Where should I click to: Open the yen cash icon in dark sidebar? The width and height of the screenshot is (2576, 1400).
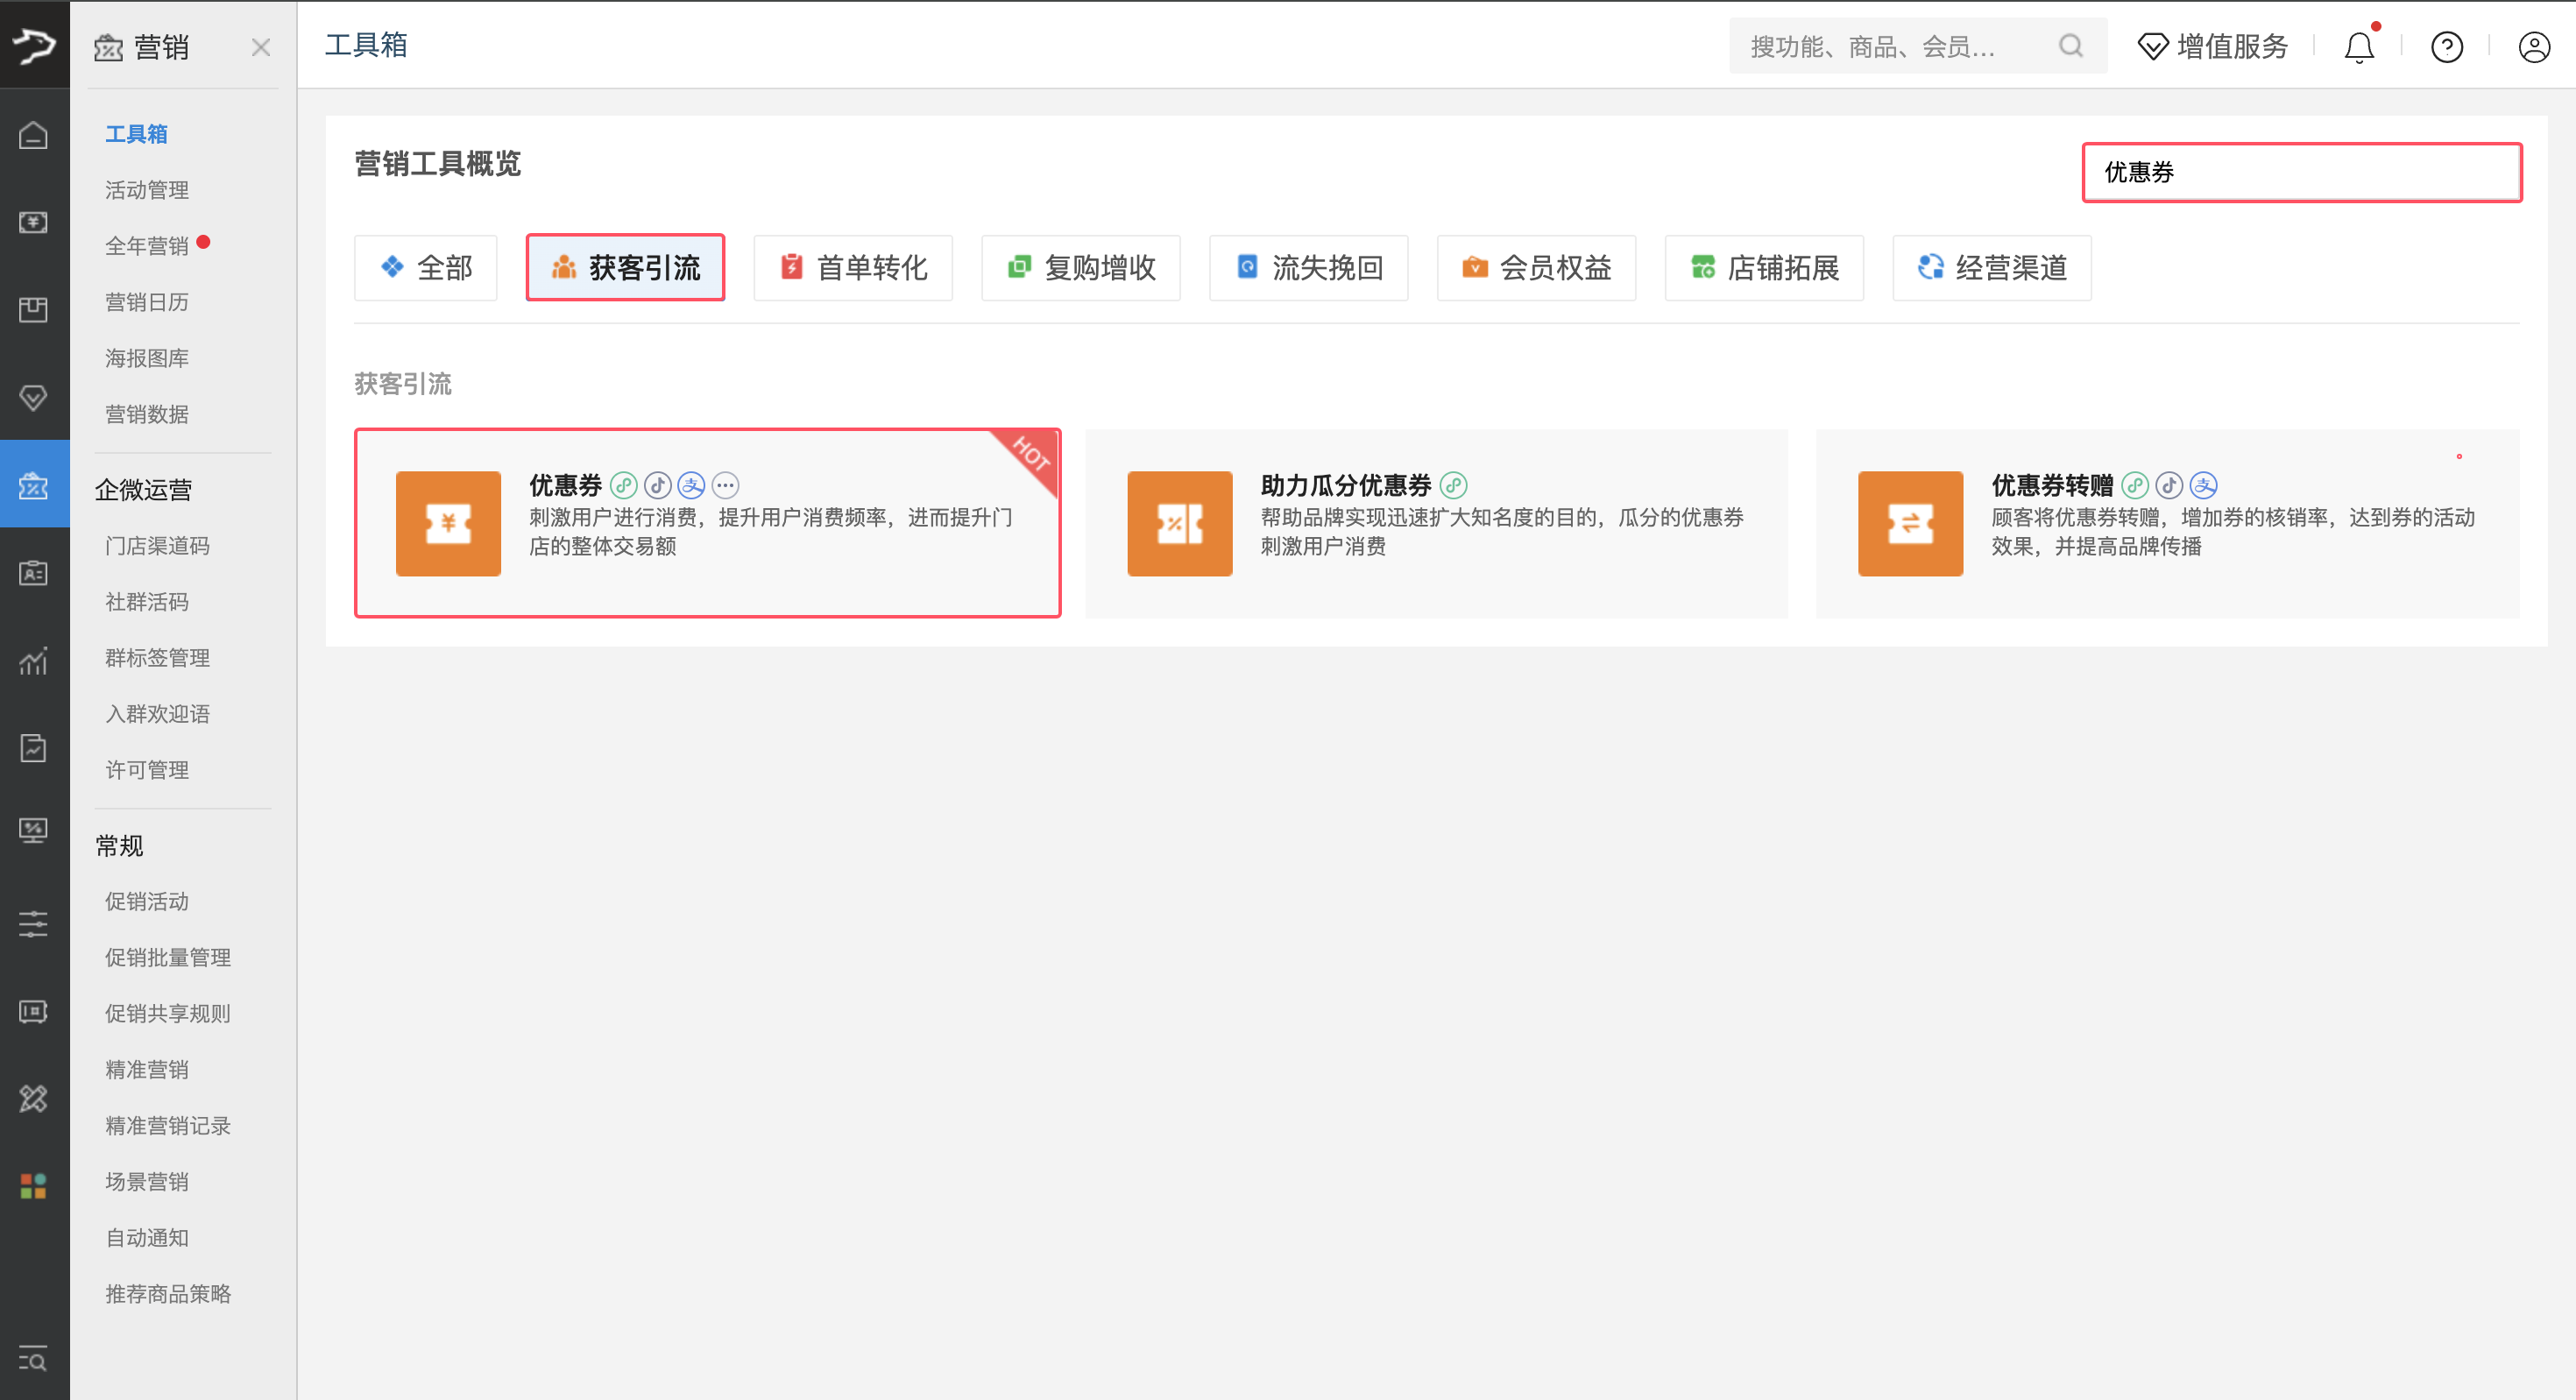[33, 222]
